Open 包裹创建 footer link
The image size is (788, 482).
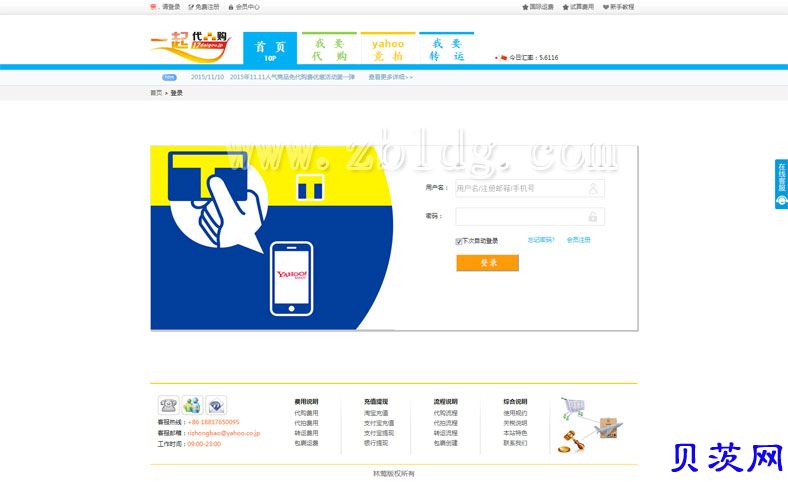point(446,443)
